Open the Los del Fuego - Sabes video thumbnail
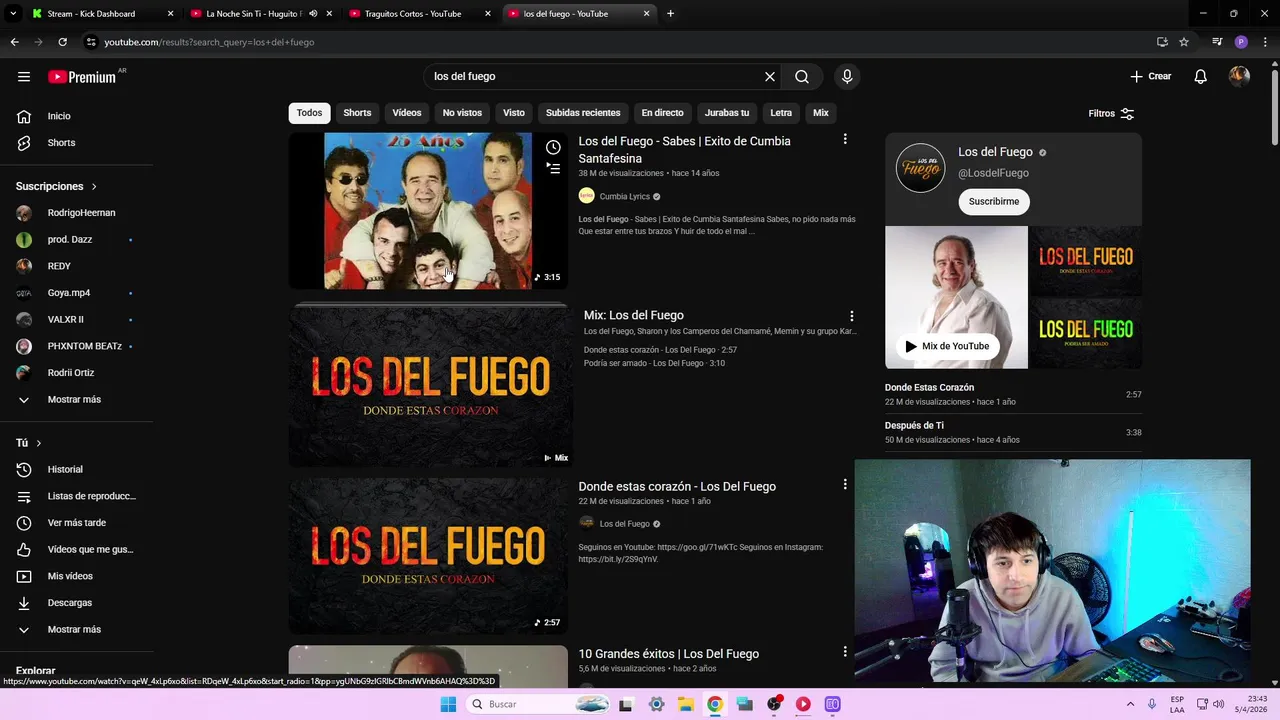Image resolution: width=1280 pixels, height=720 pixels. pos(428,211)
